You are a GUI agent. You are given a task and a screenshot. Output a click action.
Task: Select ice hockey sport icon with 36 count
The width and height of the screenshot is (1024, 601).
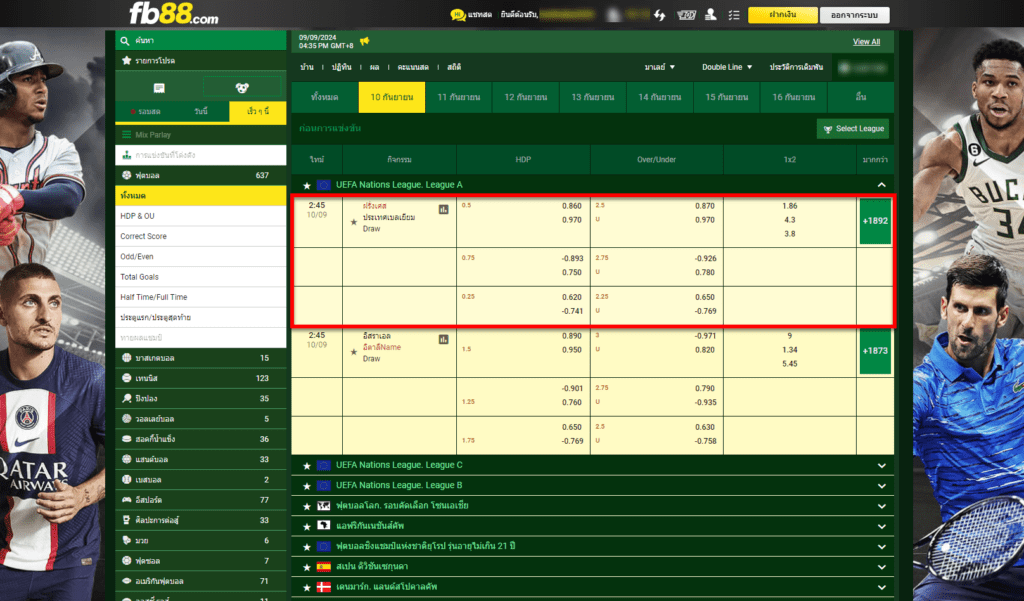pos(127,438)
